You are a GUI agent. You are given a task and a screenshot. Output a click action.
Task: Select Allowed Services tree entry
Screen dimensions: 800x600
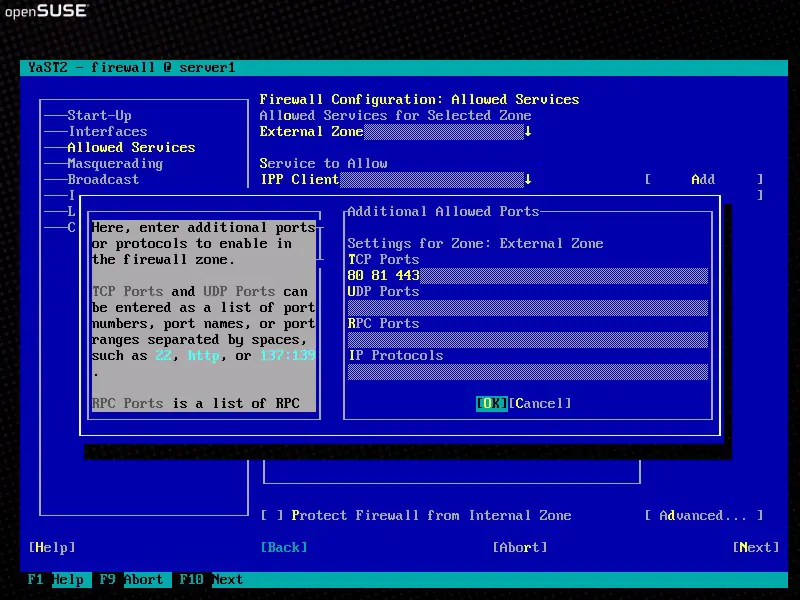click(131, 147)
